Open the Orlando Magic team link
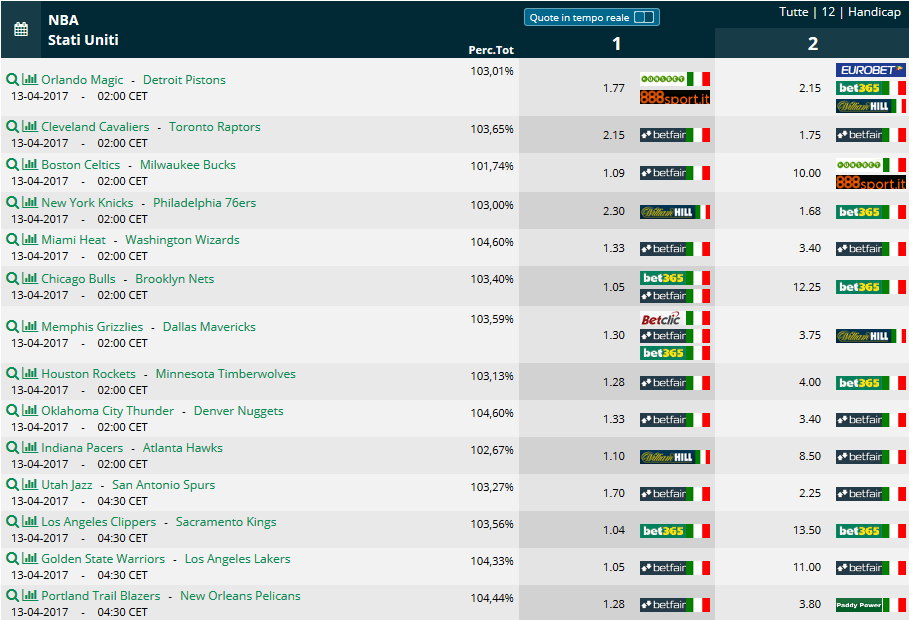This screenshot has height=620, width=909. click(x=82, y=80)
